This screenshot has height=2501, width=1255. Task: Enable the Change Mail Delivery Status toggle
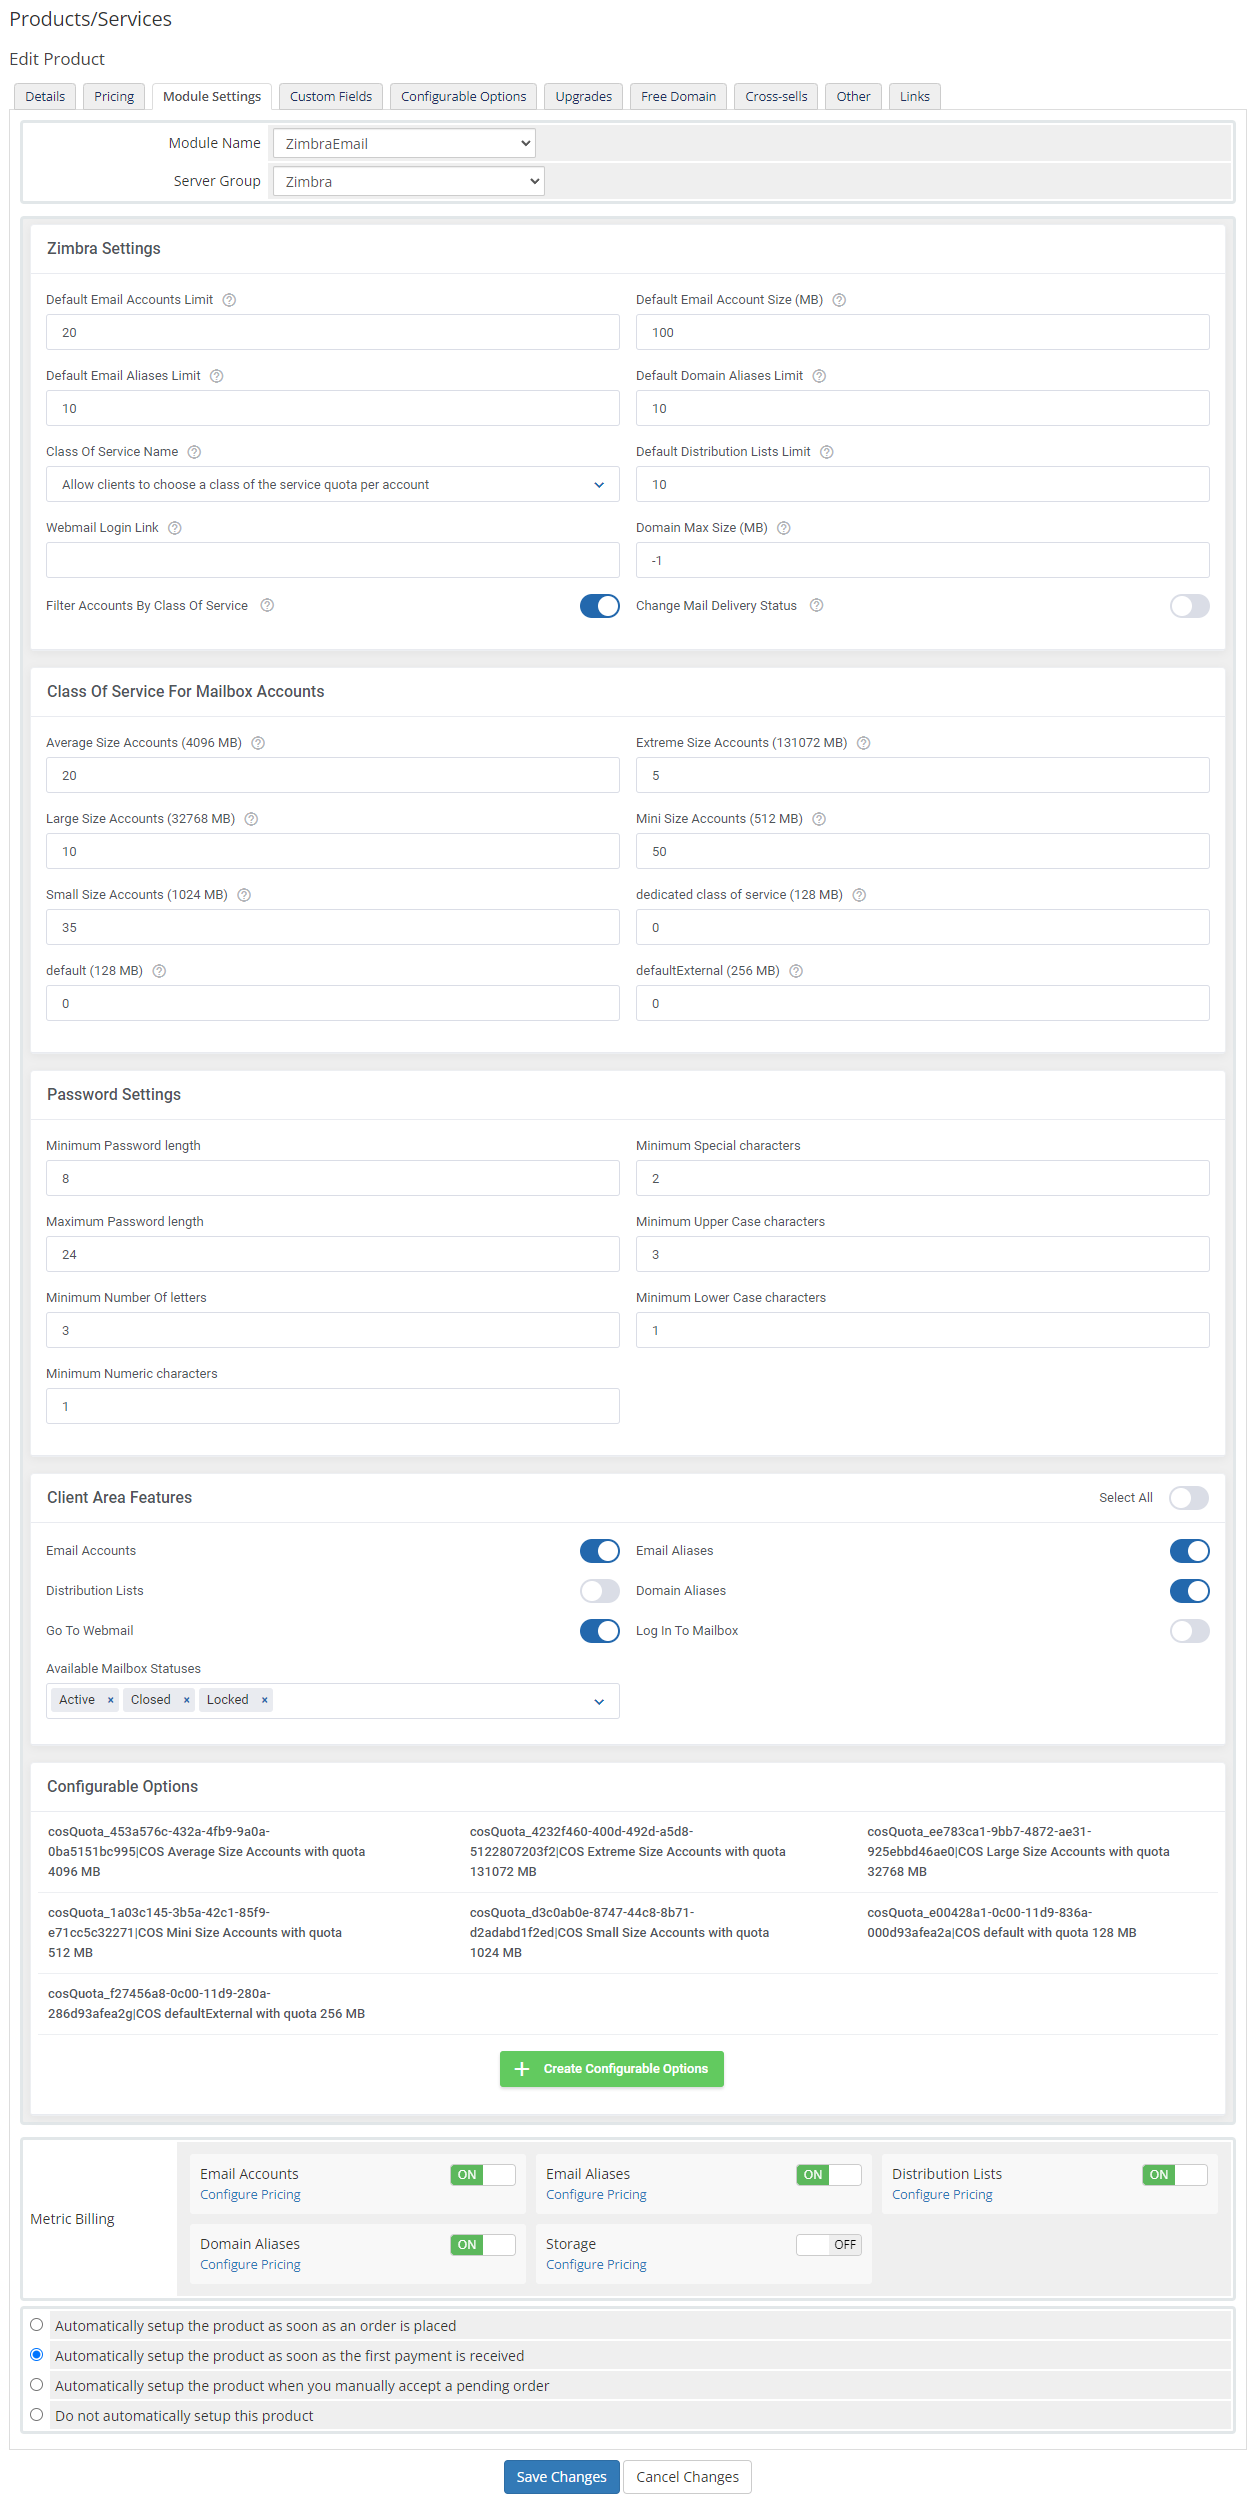[1189, 606]
